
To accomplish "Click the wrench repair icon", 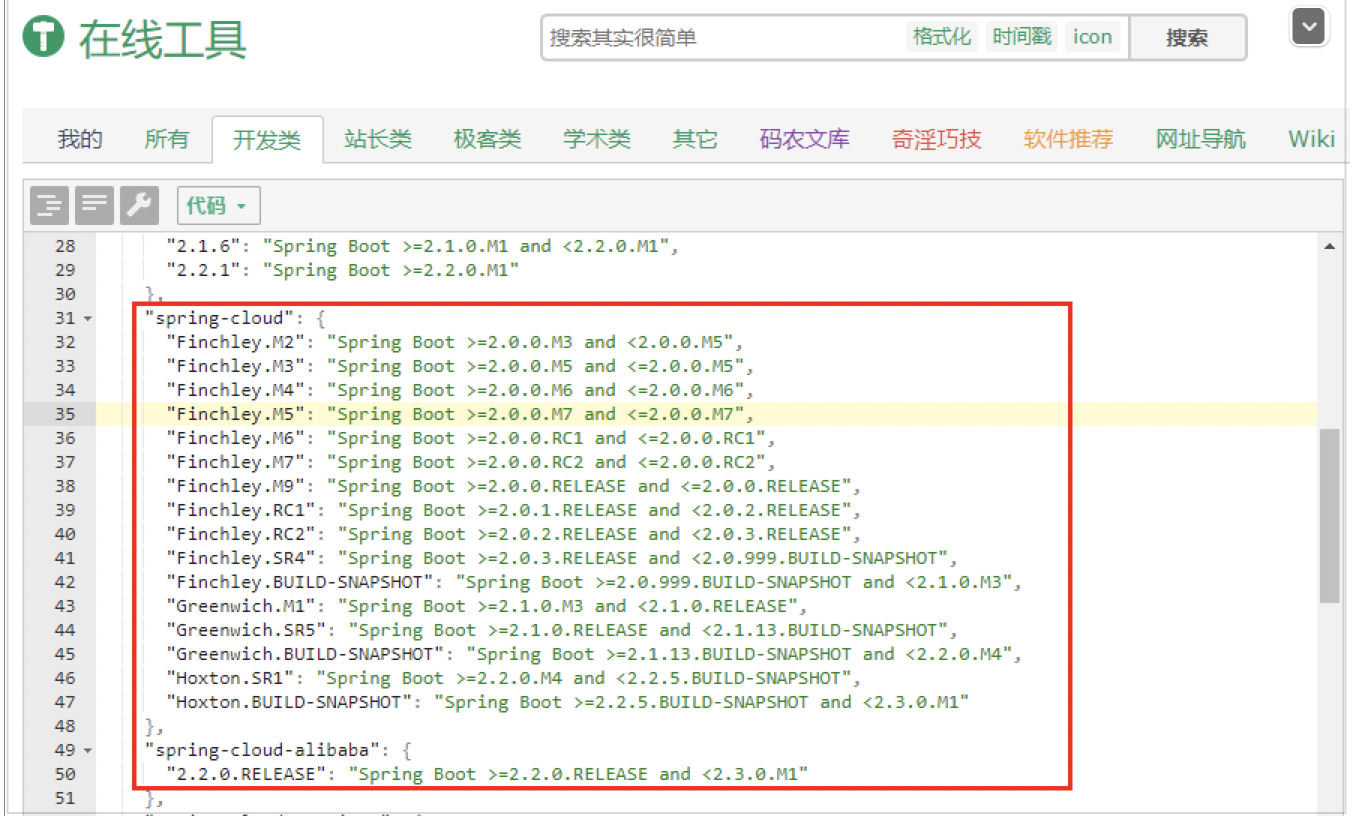I will coord(140,205).
